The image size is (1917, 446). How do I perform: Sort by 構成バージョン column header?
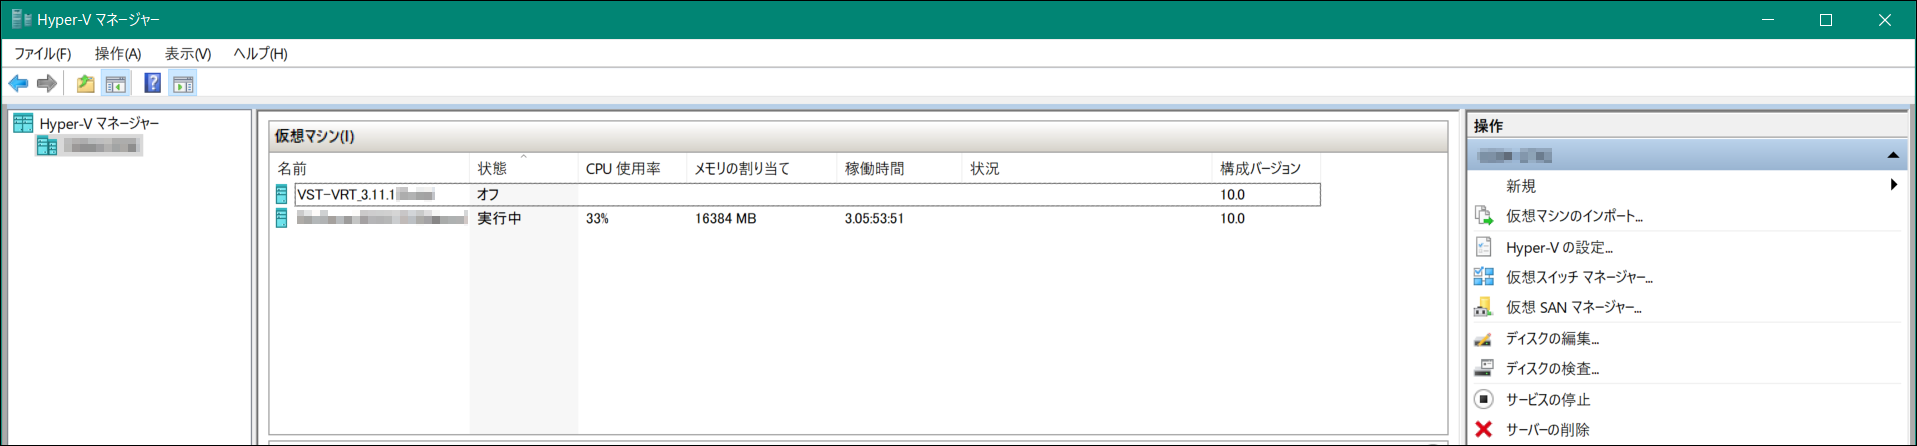coord(1266,168)
